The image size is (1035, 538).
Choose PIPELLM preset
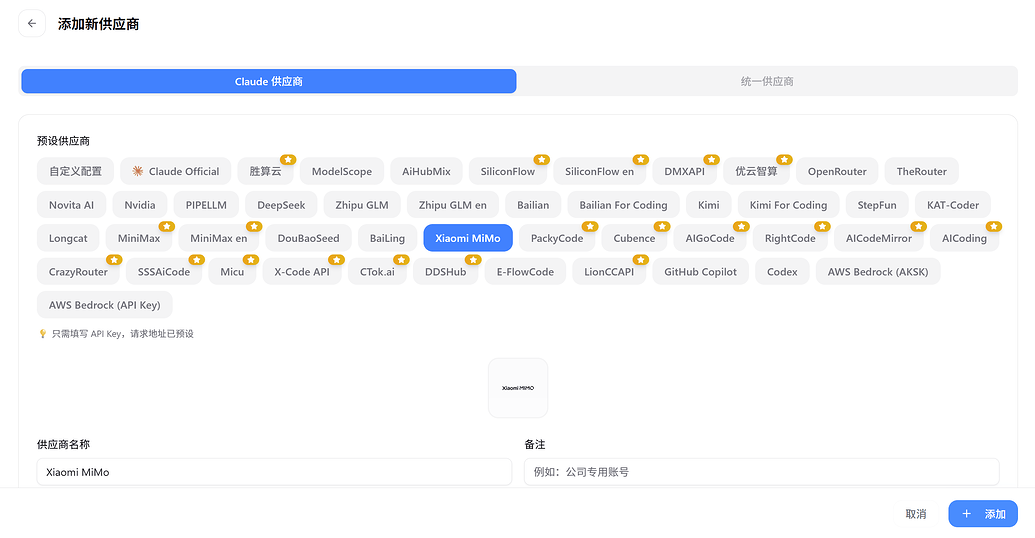[x=206, y=205]
